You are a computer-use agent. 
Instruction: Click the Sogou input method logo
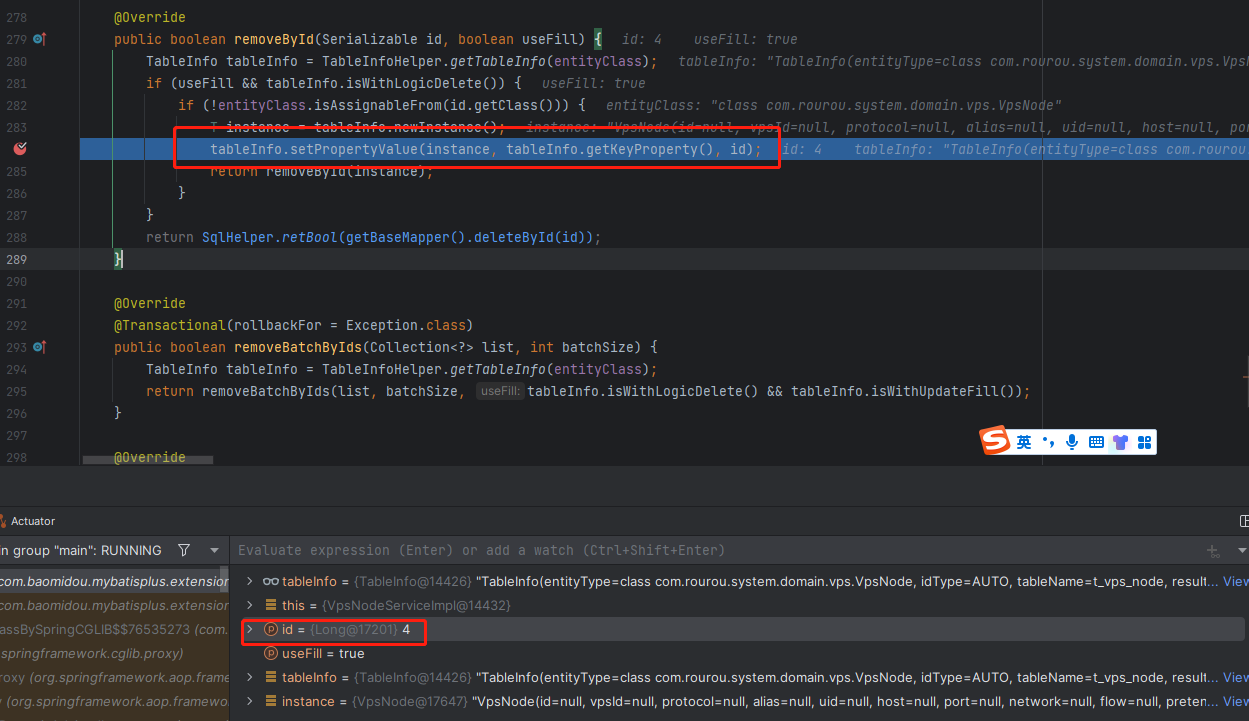(x=995, y=441)
